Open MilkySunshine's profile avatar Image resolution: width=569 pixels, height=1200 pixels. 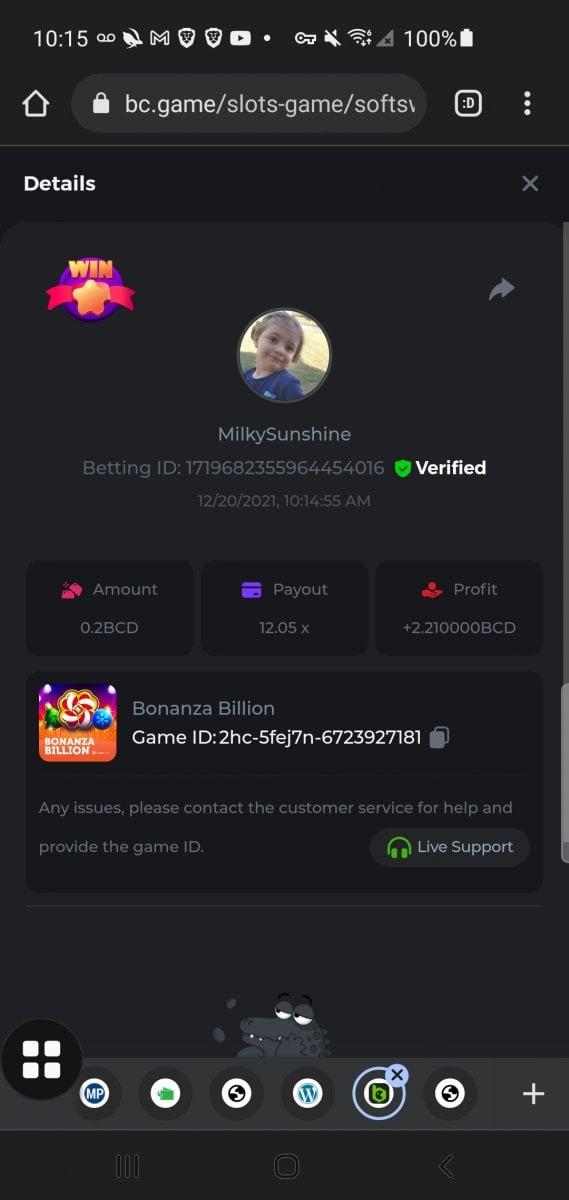point(284,355)
